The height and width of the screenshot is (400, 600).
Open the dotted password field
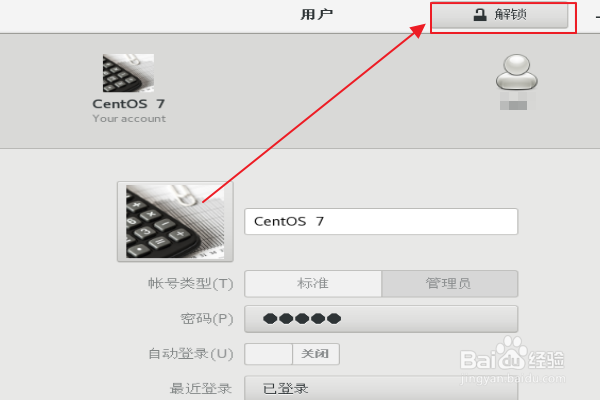pyautogui.click(x=381, y=319)
